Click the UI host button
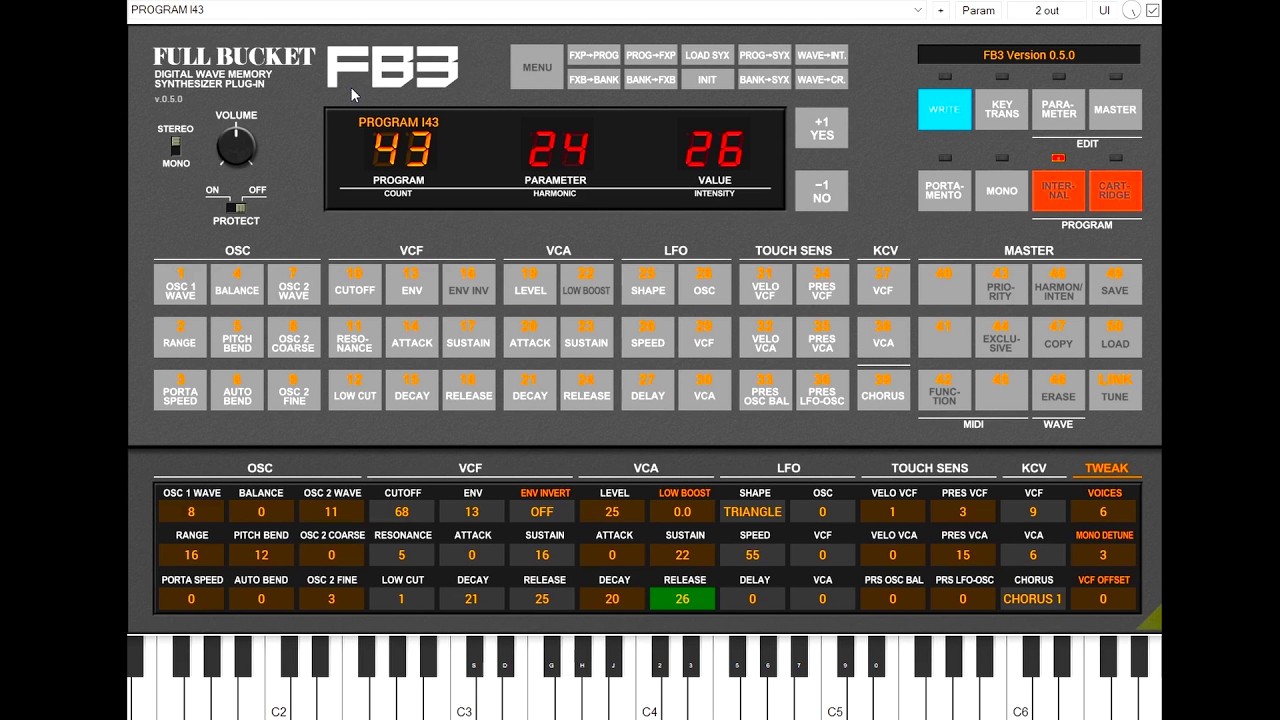 [1105, 10]
